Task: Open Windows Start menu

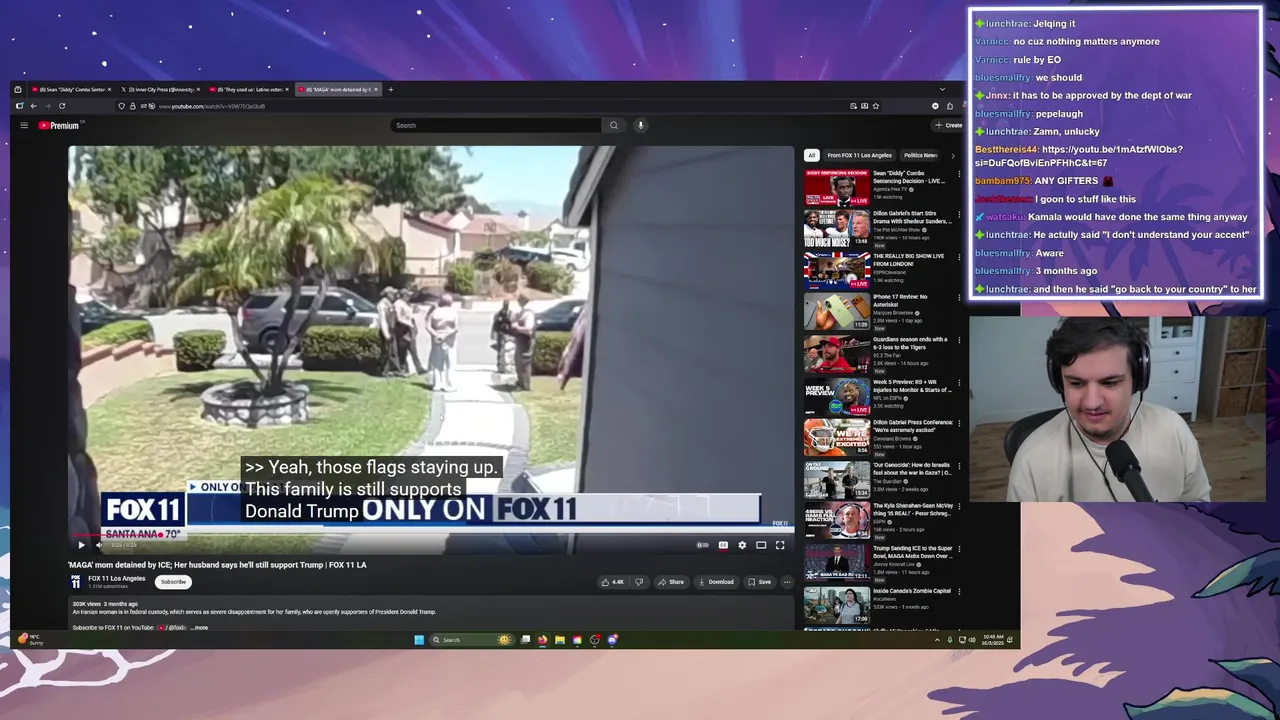Action: [x=419, y=640]
